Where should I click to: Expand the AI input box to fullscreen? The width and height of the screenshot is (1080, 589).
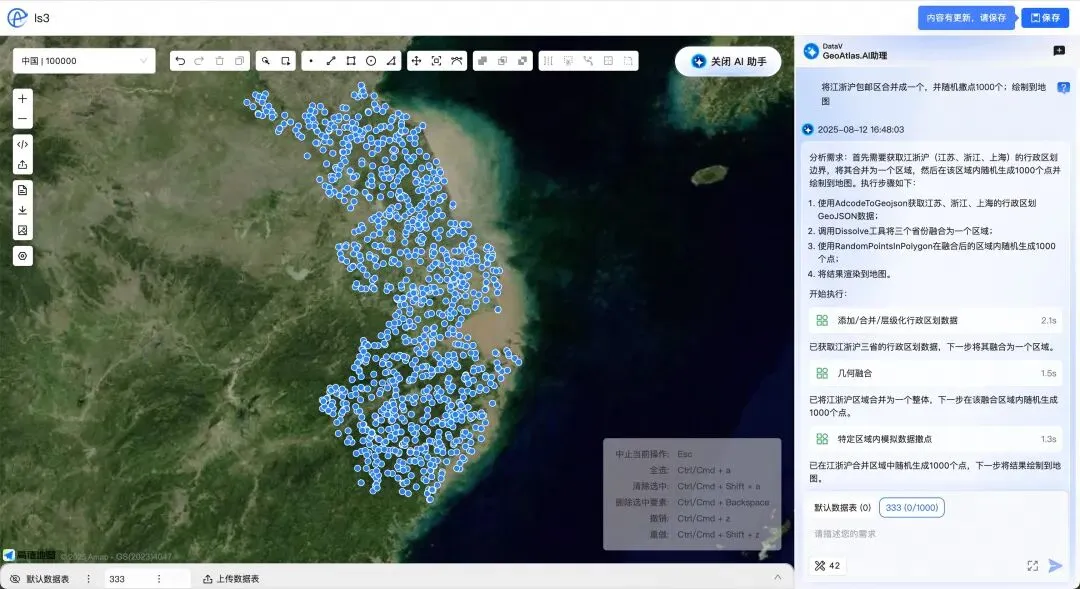[1032, 566]
